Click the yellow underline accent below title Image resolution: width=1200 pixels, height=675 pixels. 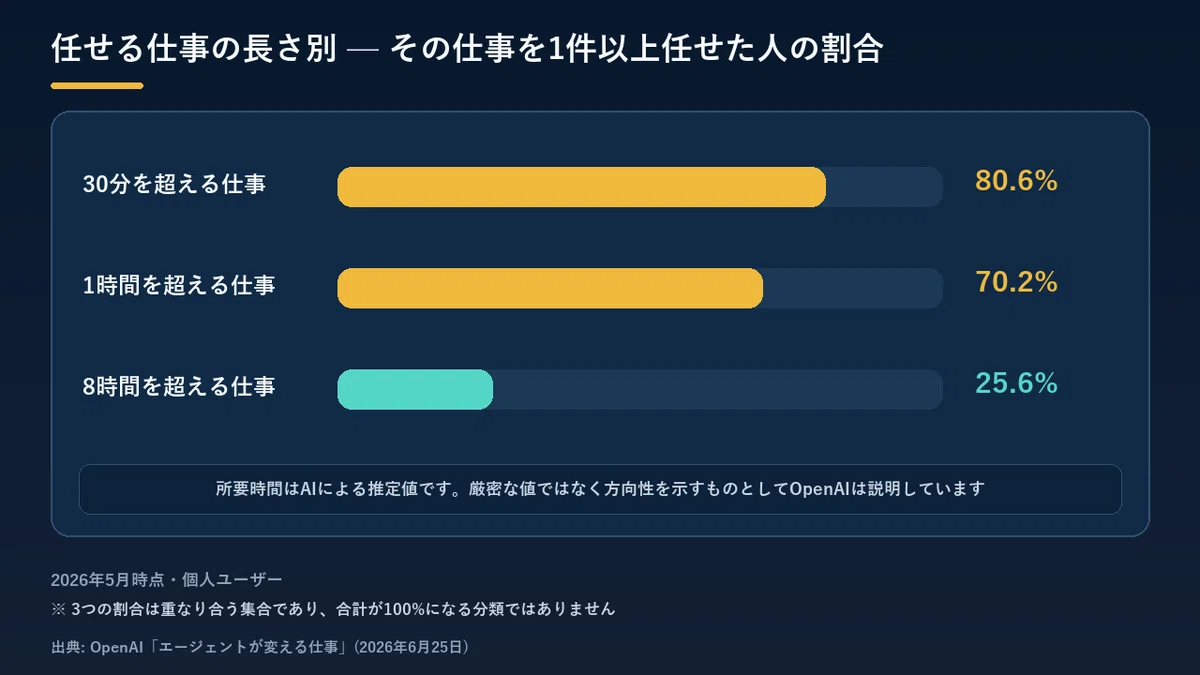[97, 86]
